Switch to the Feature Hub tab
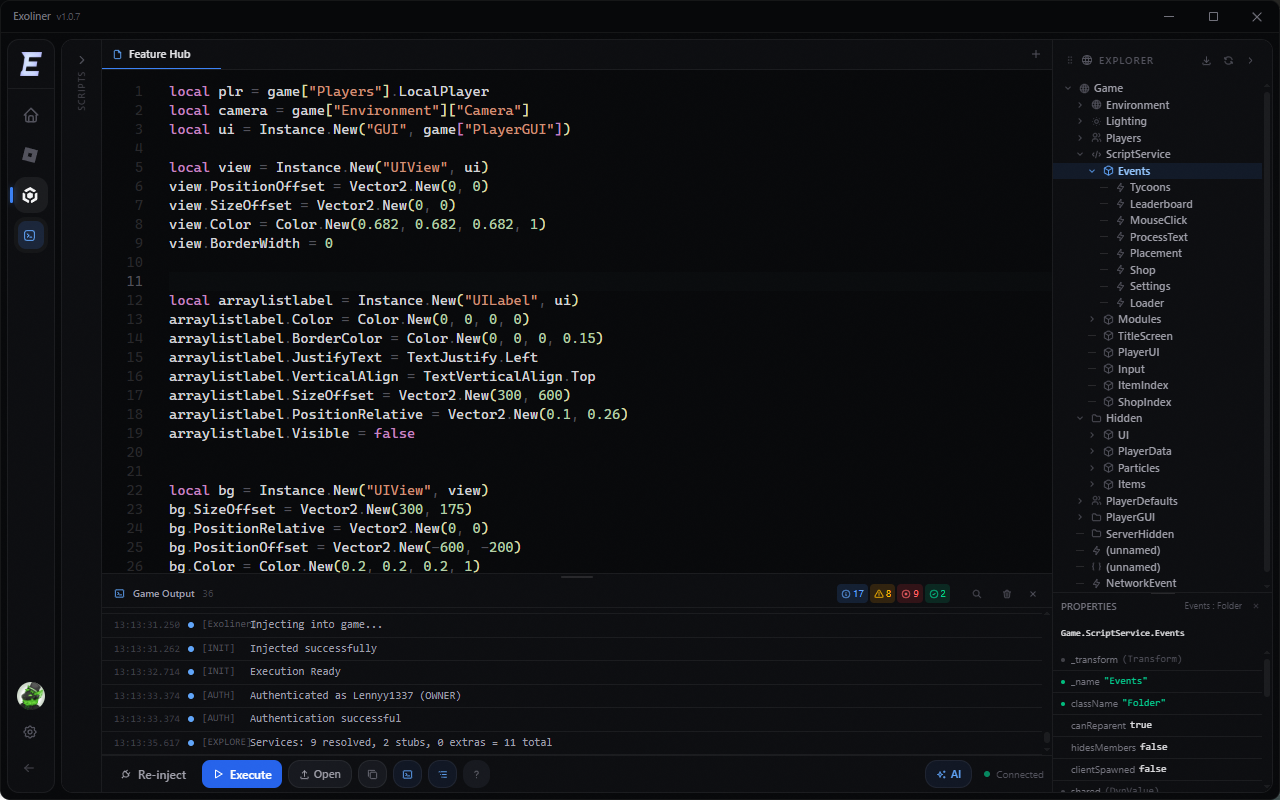1280x800 pixels. [x=161, y=54]
